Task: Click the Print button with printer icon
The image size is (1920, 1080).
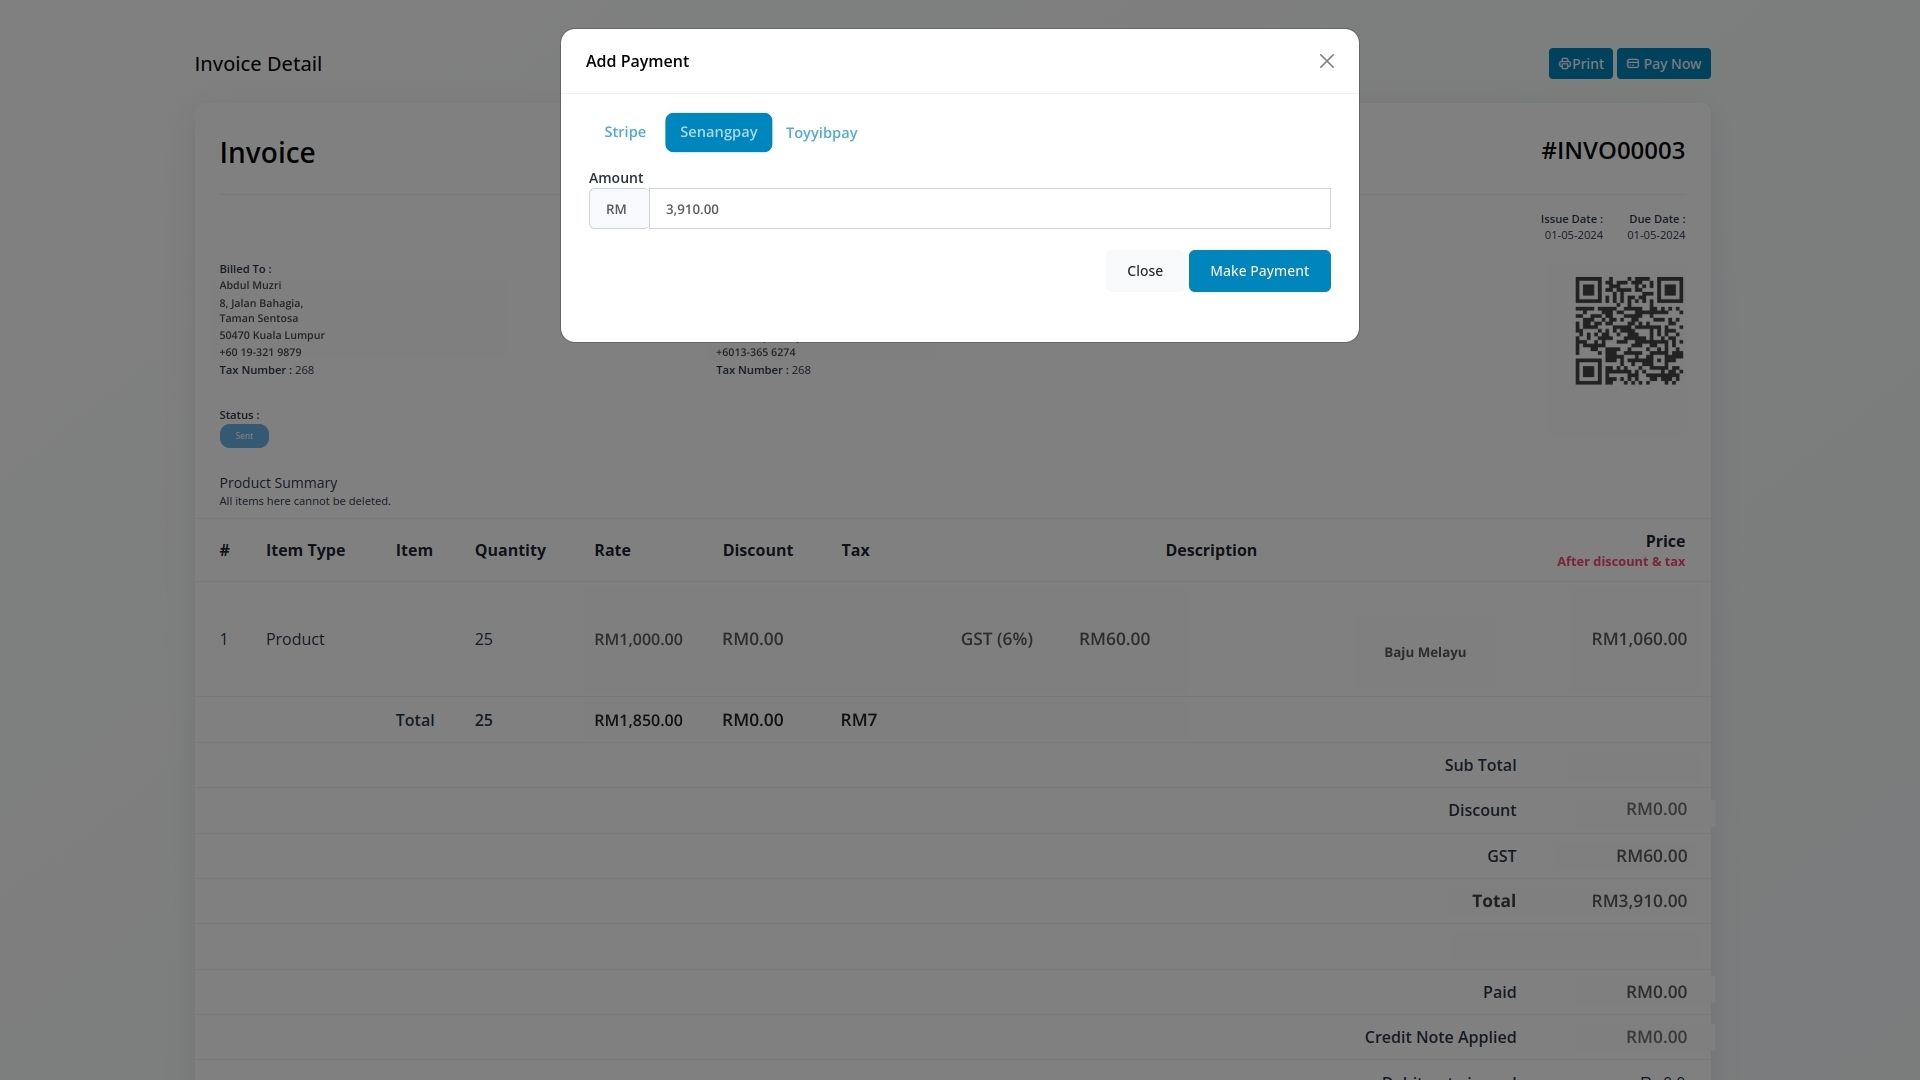Action: (1580, 64)
